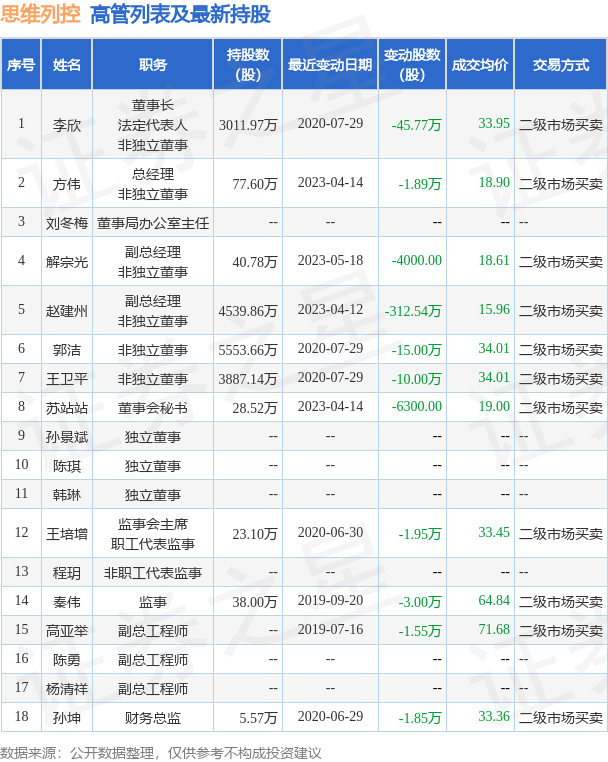608x762 pixels.
Task: Click the holding value 23.10万
Action: (255, 534)
